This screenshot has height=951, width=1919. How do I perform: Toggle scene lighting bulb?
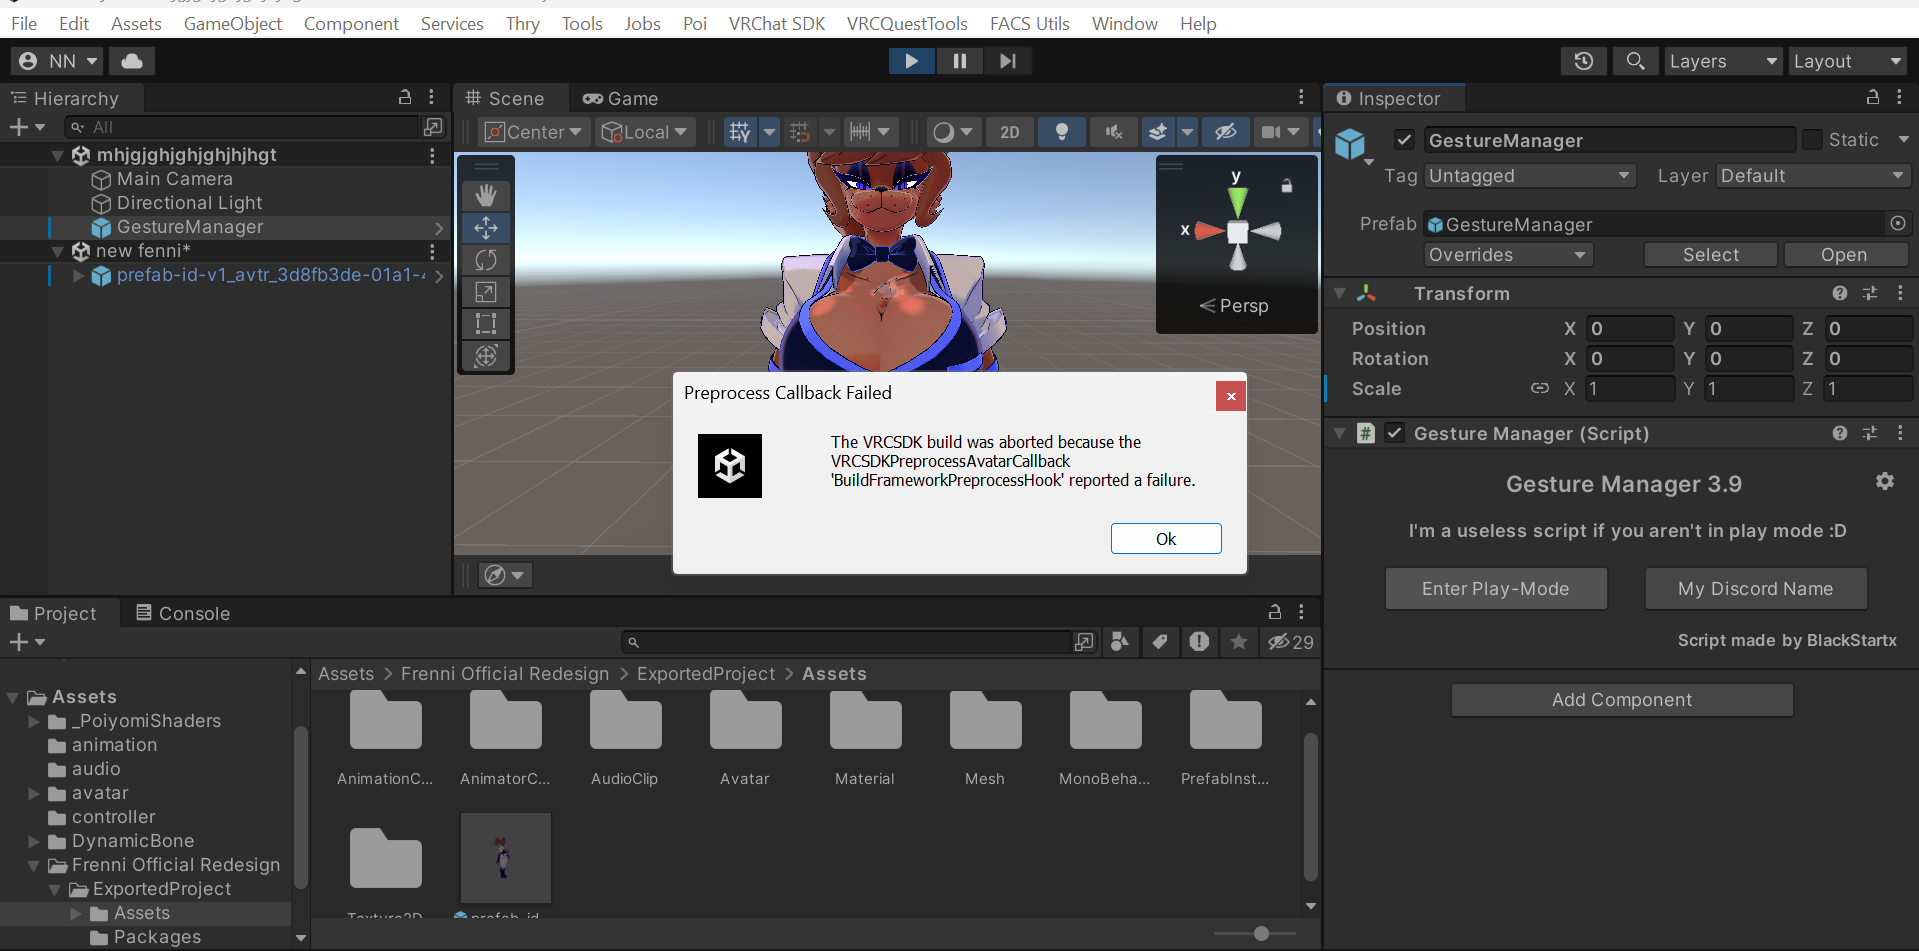click(x=1062, y=132)
